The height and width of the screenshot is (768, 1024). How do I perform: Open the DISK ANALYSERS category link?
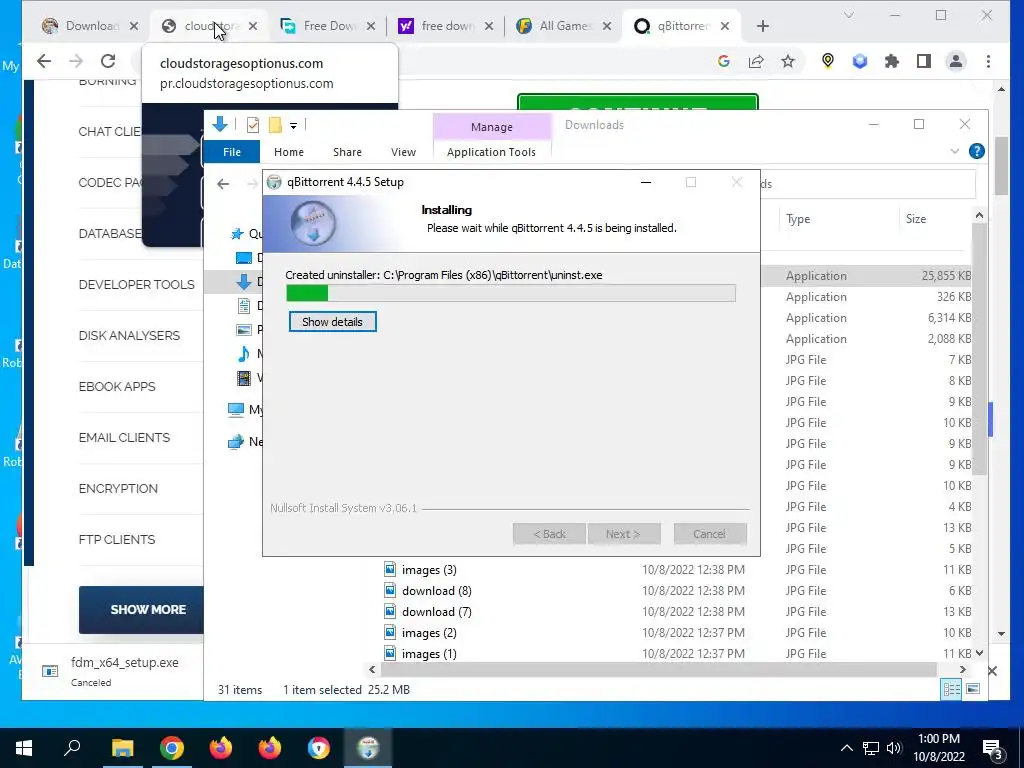point(129,336)
